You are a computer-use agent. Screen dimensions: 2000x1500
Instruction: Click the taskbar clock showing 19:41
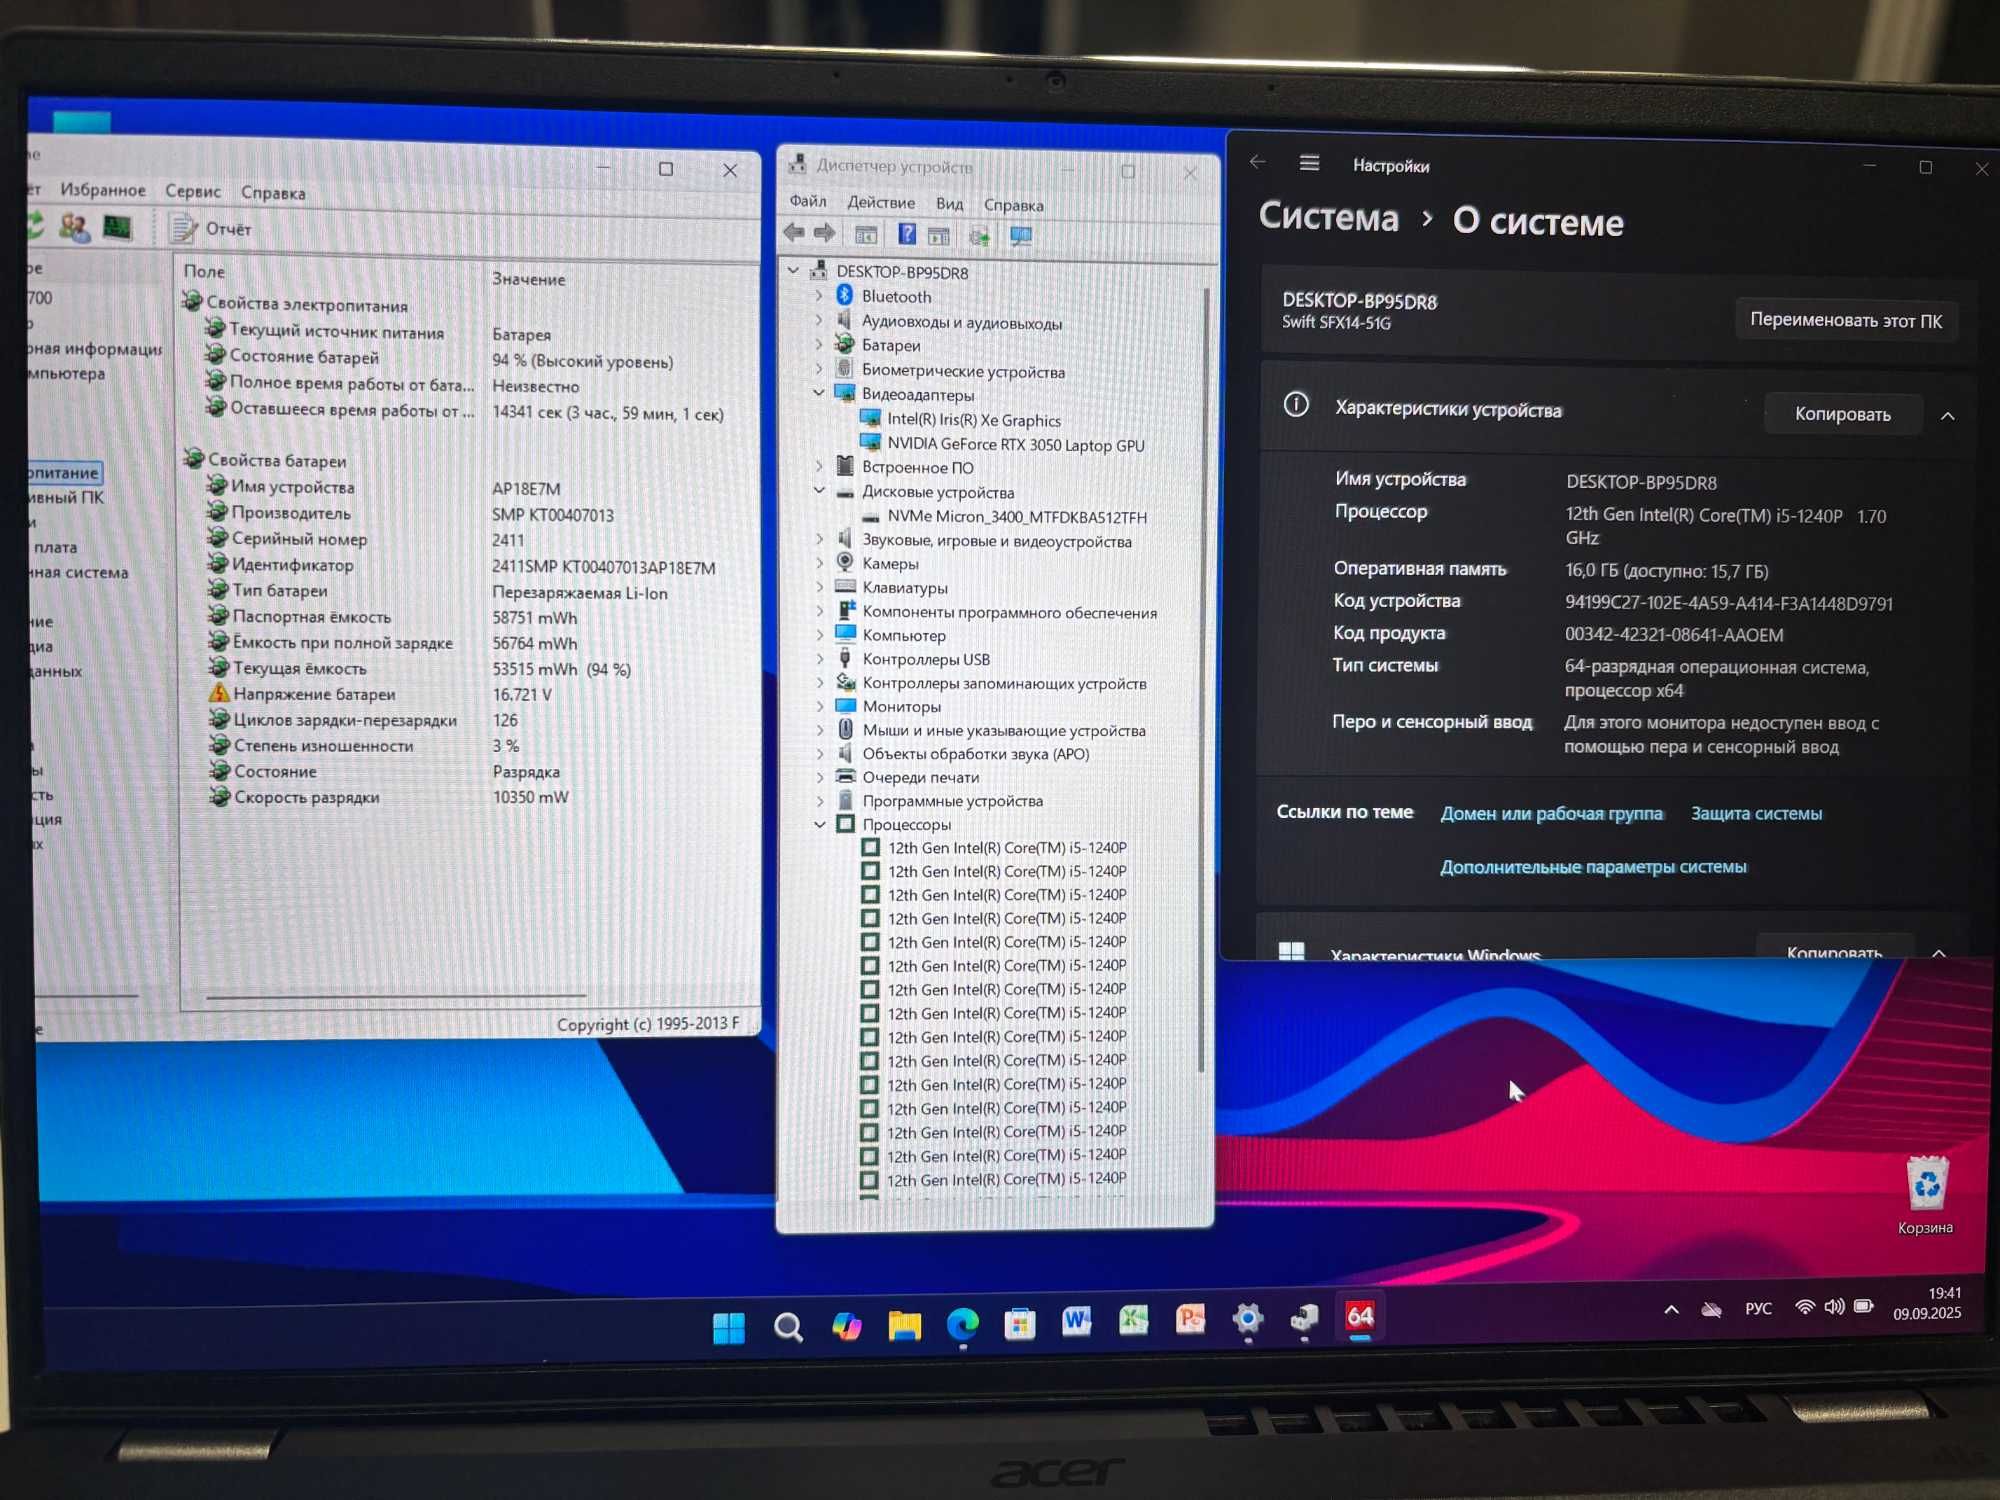click(1927, 1303)
